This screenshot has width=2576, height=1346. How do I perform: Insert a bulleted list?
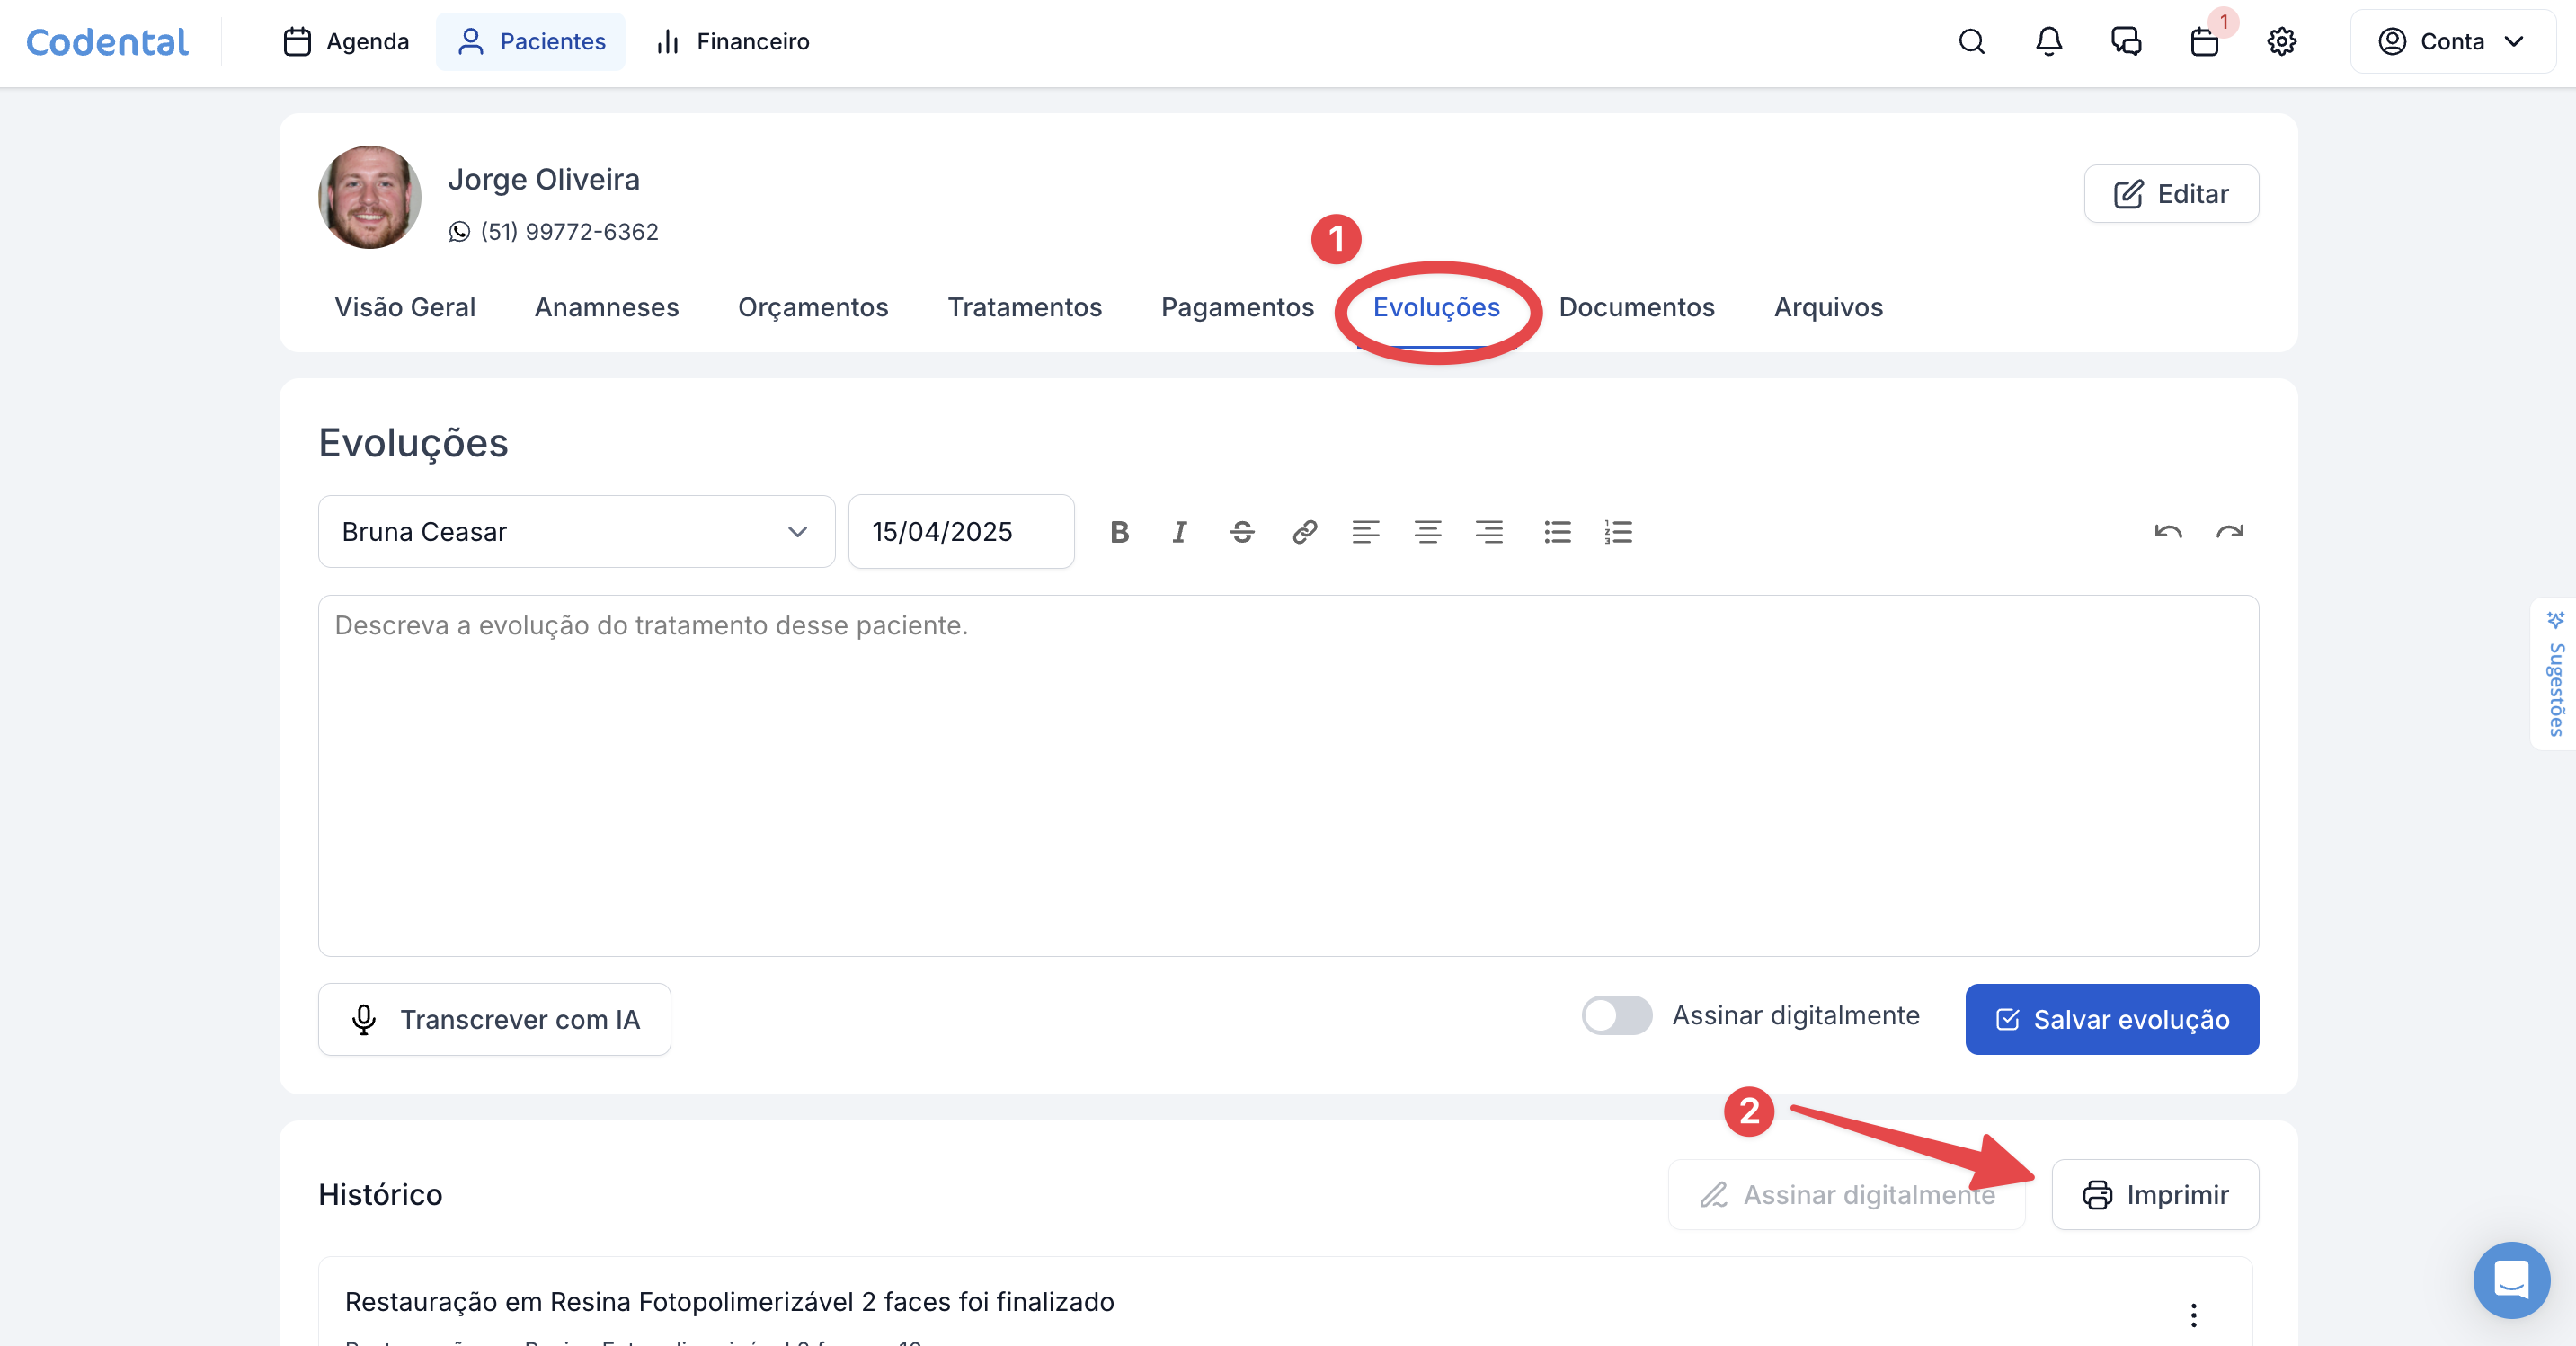(x=1557, y=532)
